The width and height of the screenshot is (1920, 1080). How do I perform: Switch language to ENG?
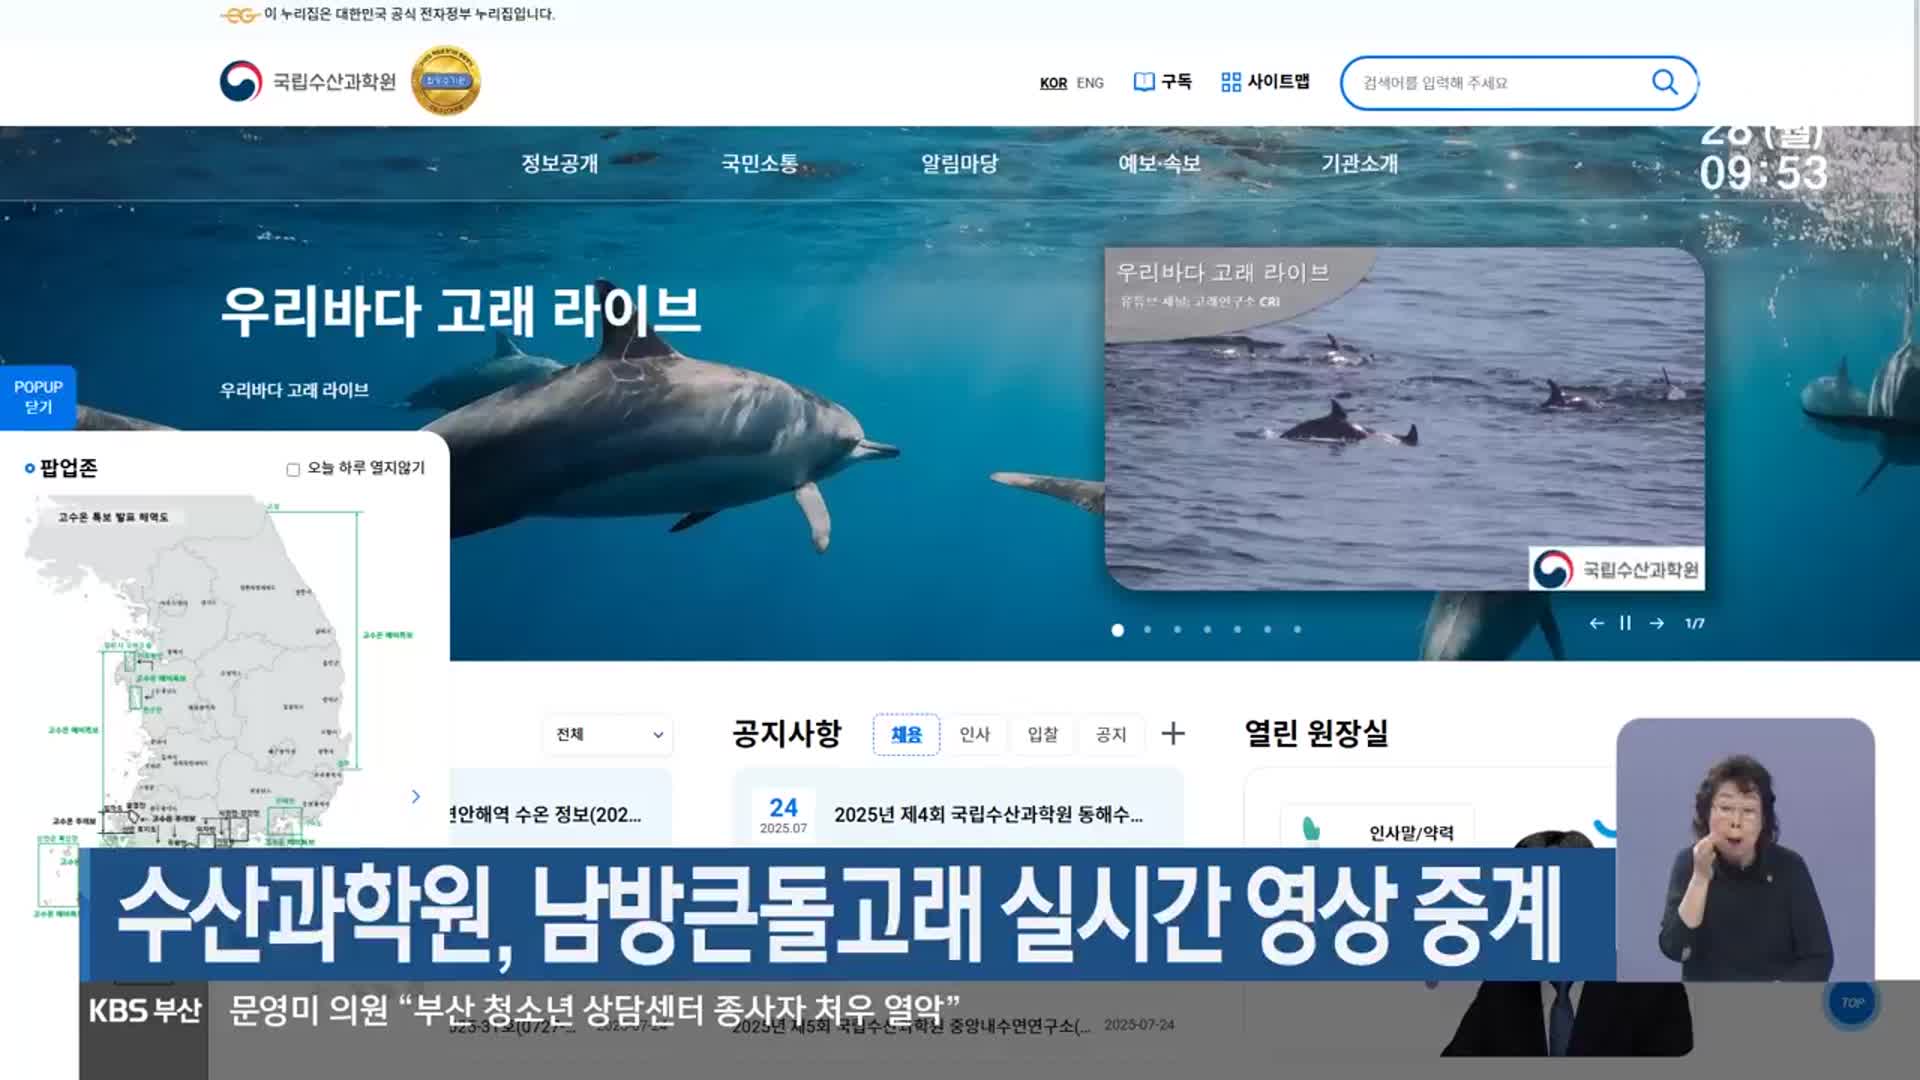pos(1090,83)
